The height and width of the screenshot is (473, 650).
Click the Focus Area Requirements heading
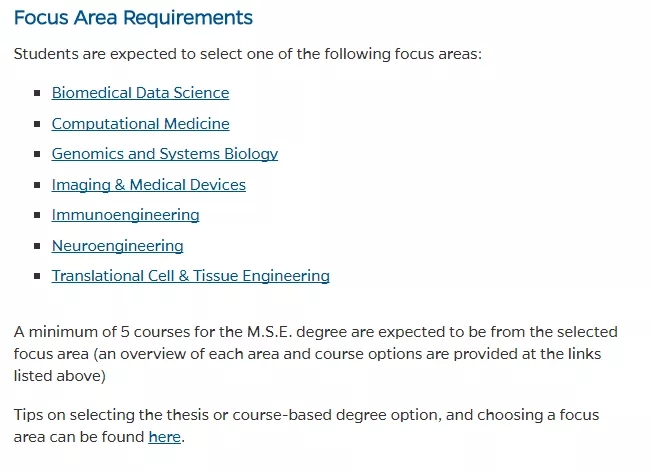[133, 18]
